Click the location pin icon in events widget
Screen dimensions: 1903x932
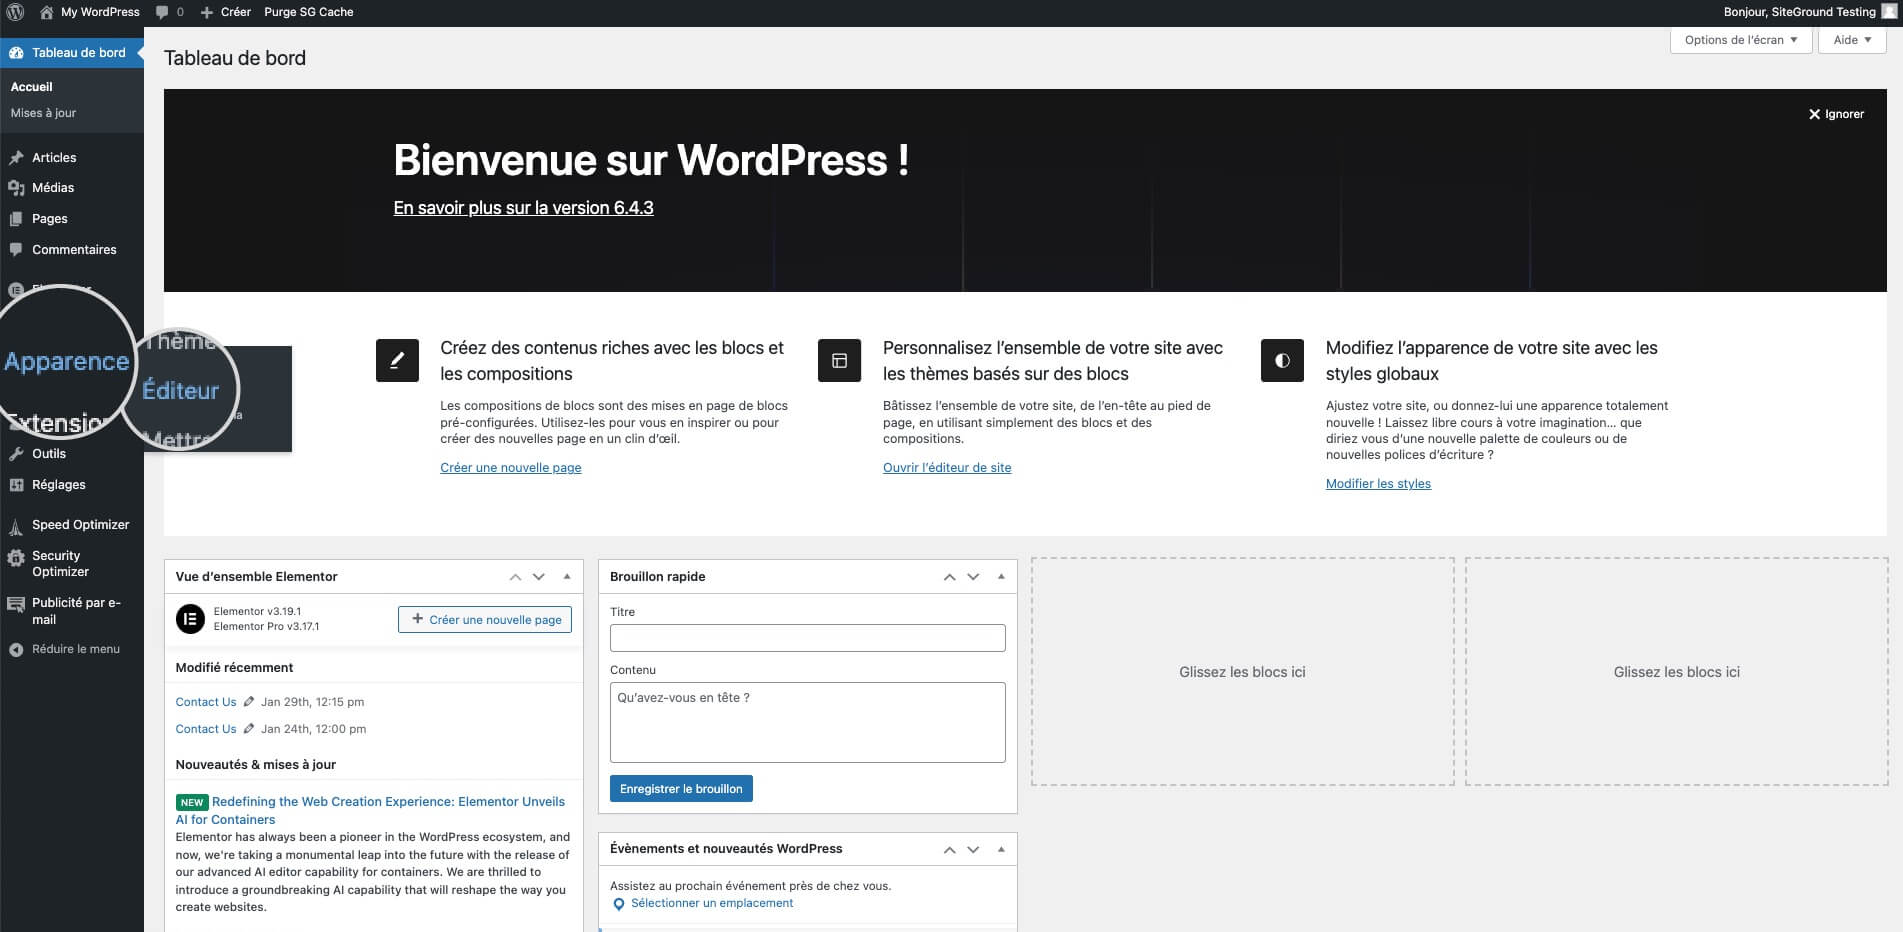[x=619, y=904]
